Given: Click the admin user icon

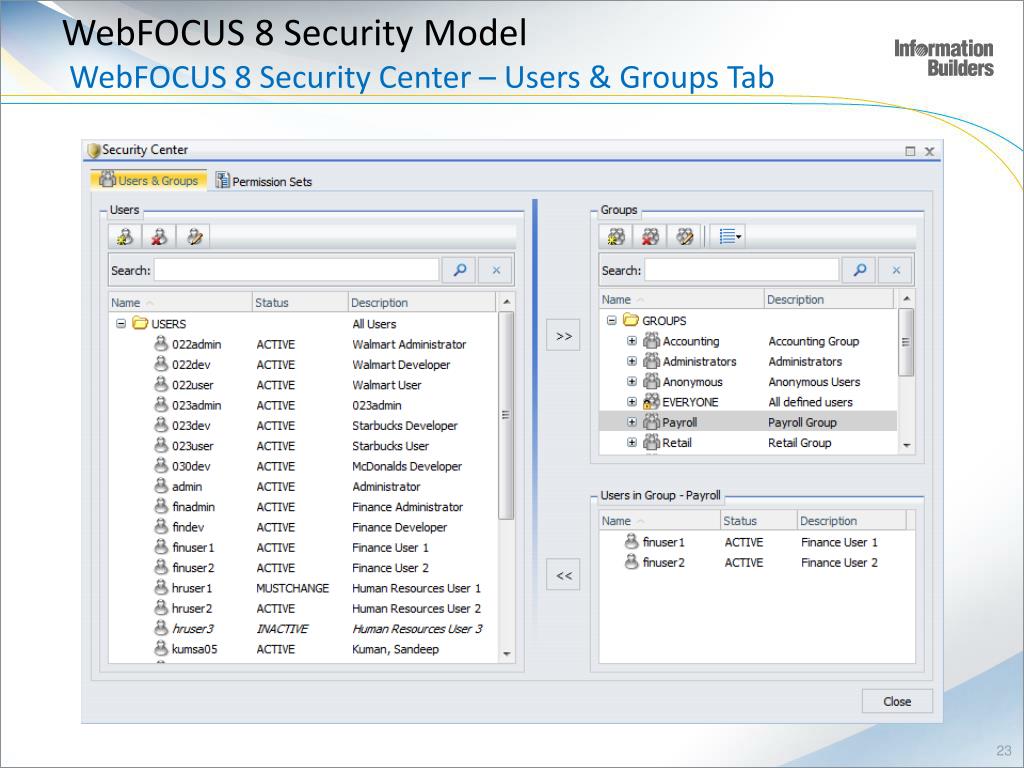Looking at the screenshot, I should (x=161, y=486).
